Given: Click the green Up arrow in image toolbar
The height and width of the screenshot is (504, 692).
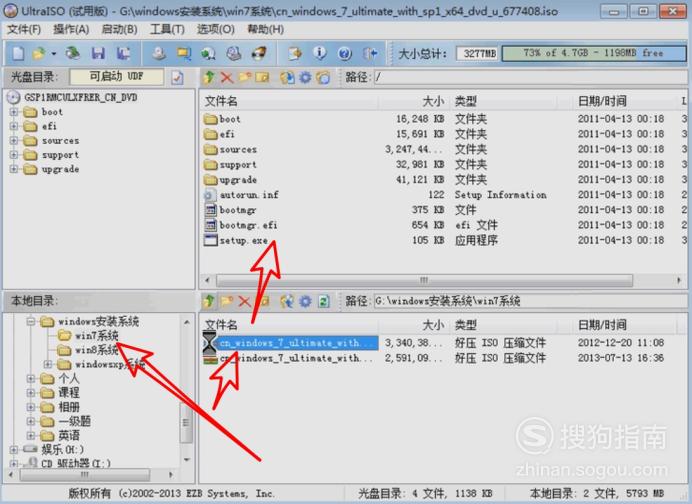Looking at the screenshot, I should [209, 78].
